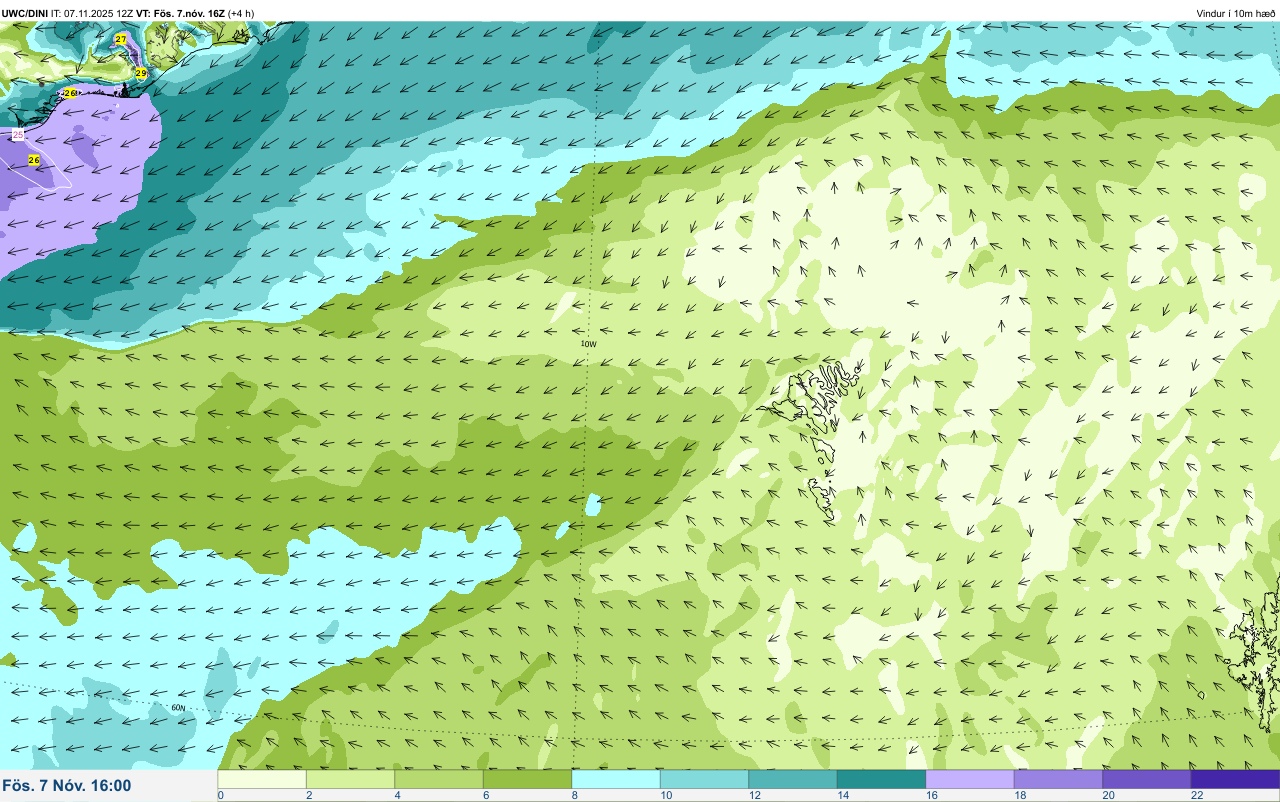
Task: Click the darkest purple legend swatch above 22
Action: coord(1235,779)
